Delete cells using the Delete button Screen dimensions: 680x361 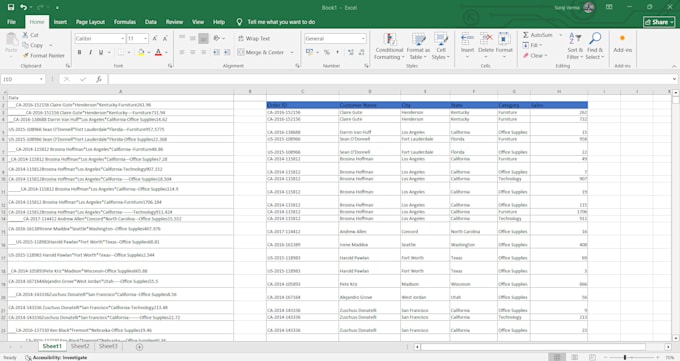tap(486, 46)
